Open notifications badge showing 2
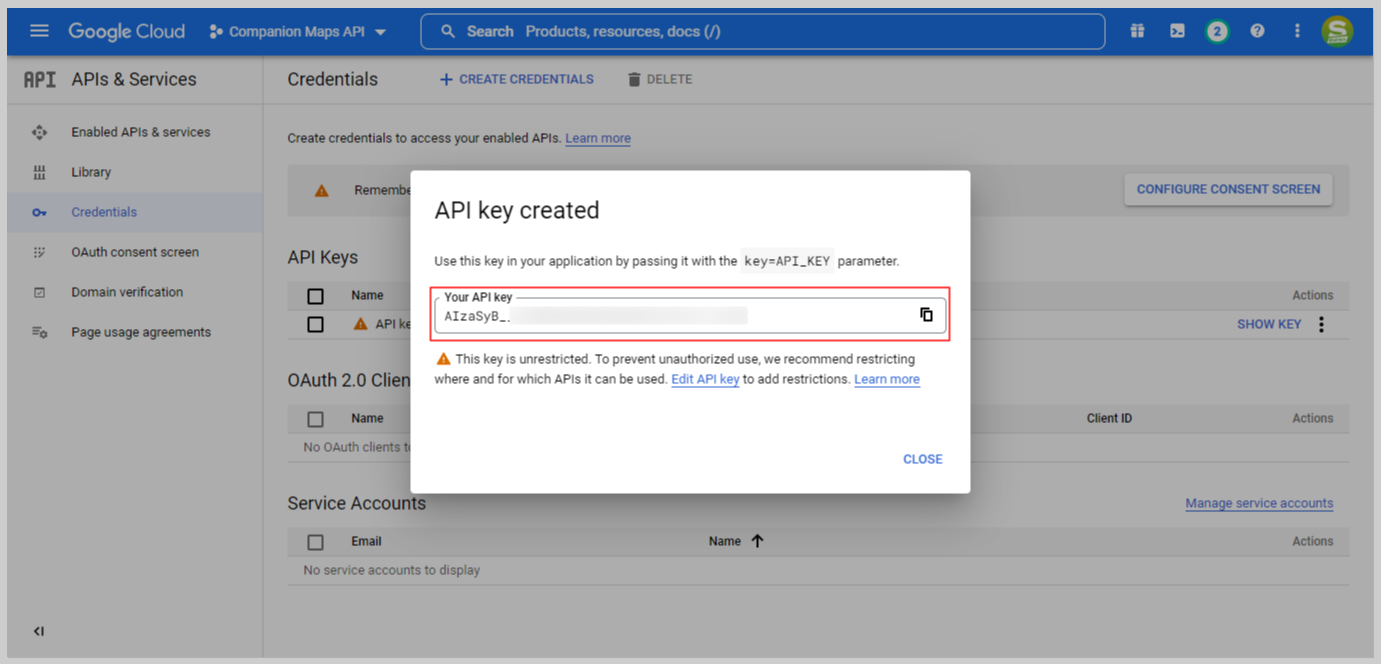The image size is (1381, 664). [1216, 31]
